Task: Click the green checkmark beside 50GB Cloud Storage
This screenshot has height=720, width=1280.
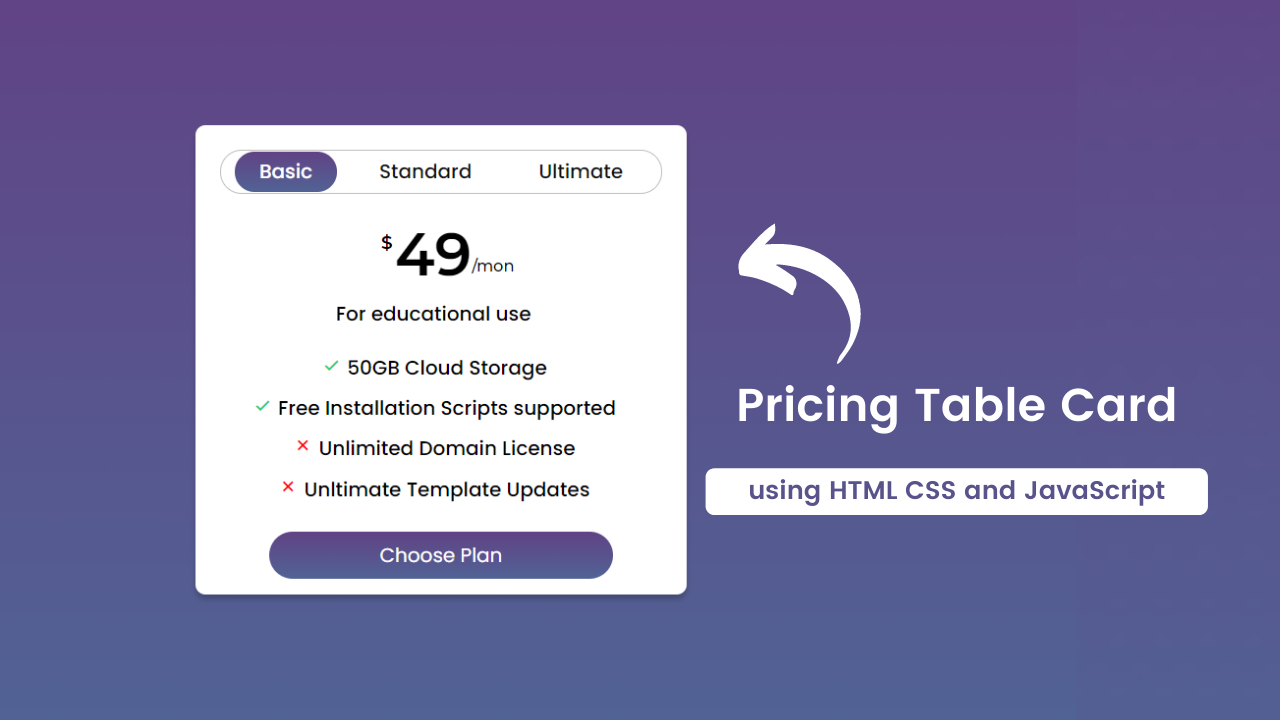Action: [331, 366]
